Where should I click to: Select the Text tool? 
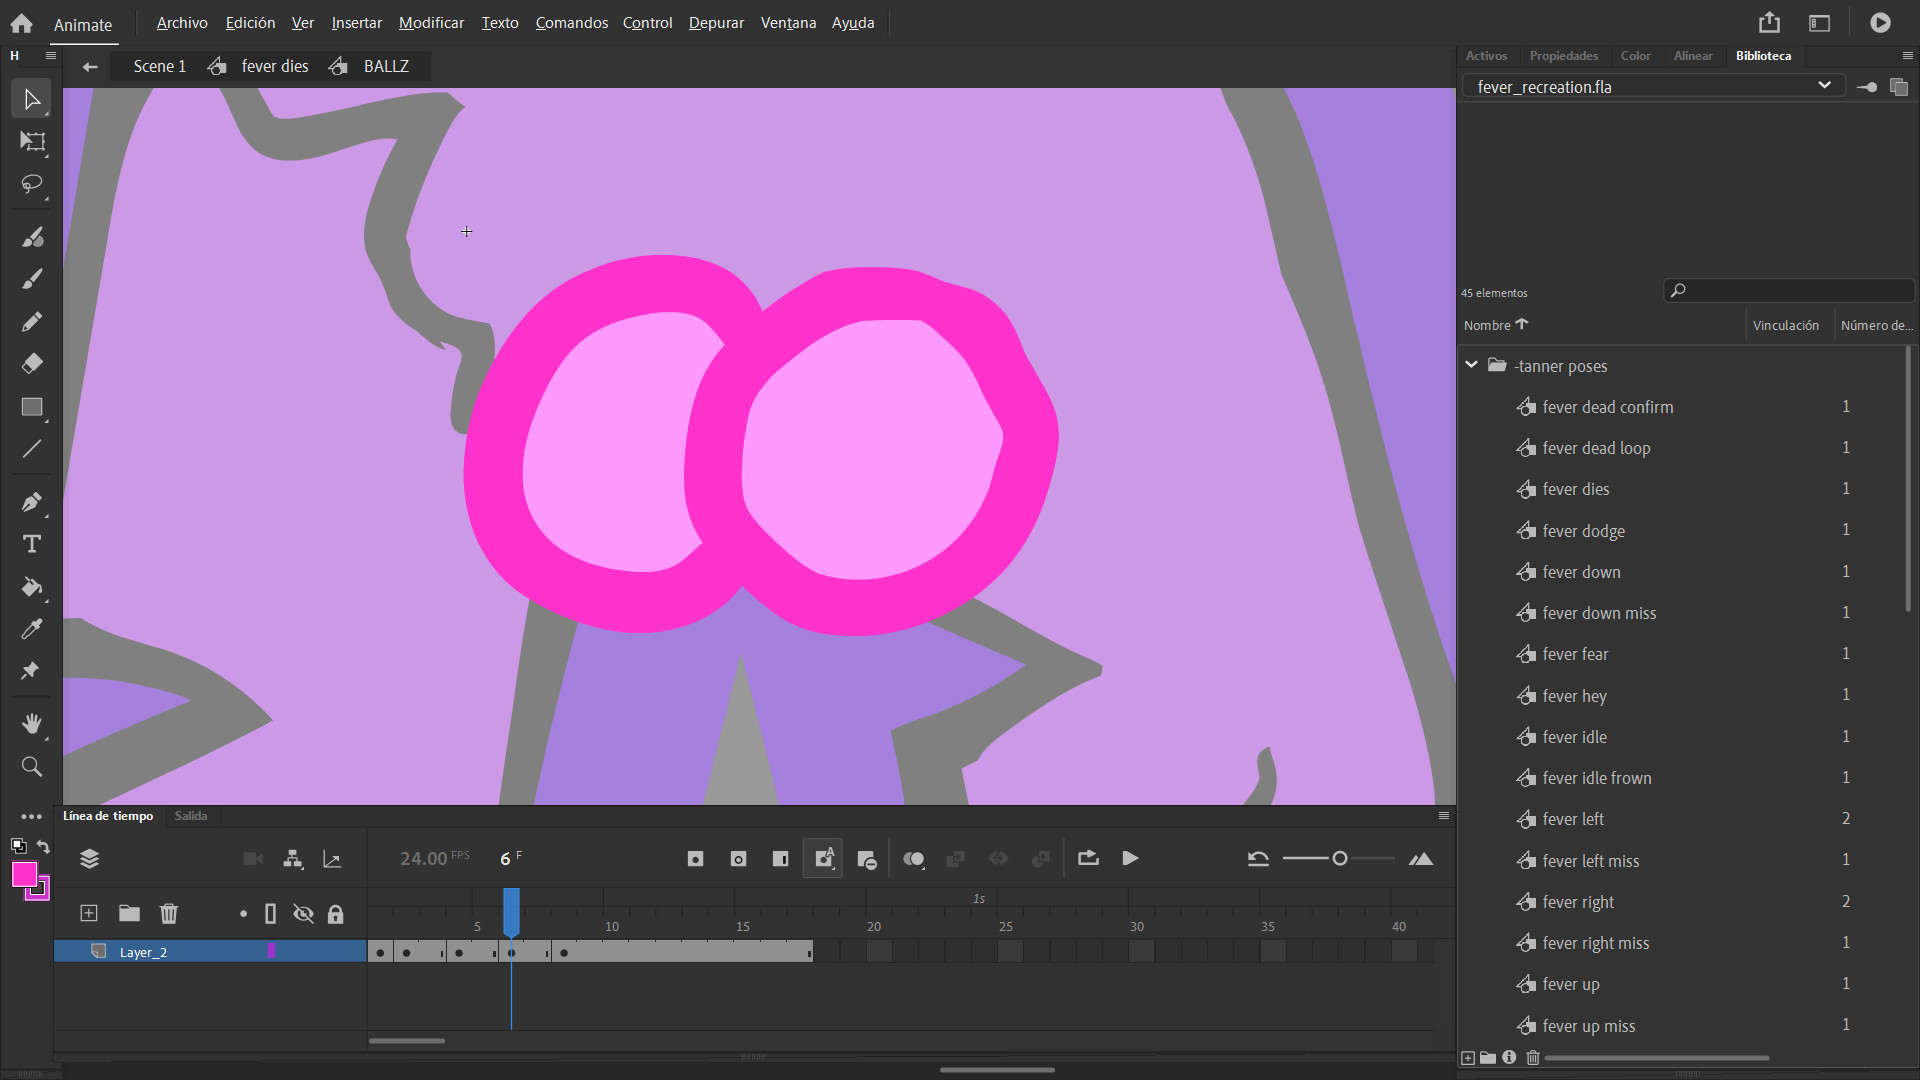[x=32, y=544]
